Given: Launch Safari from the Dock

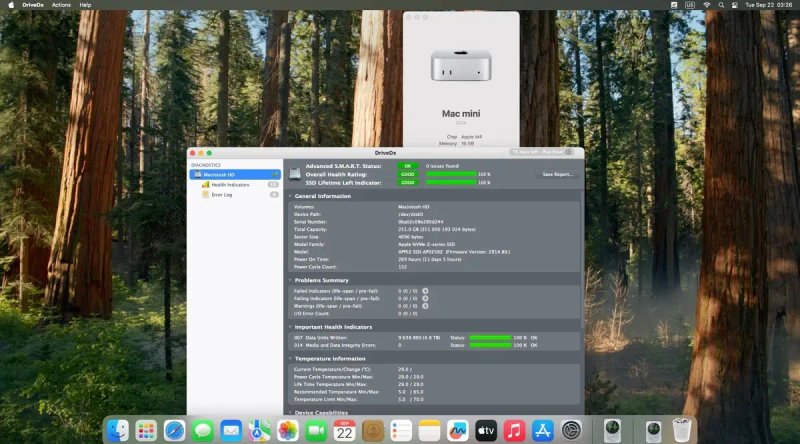Looking at the screenshot, I should pos(174,431).
